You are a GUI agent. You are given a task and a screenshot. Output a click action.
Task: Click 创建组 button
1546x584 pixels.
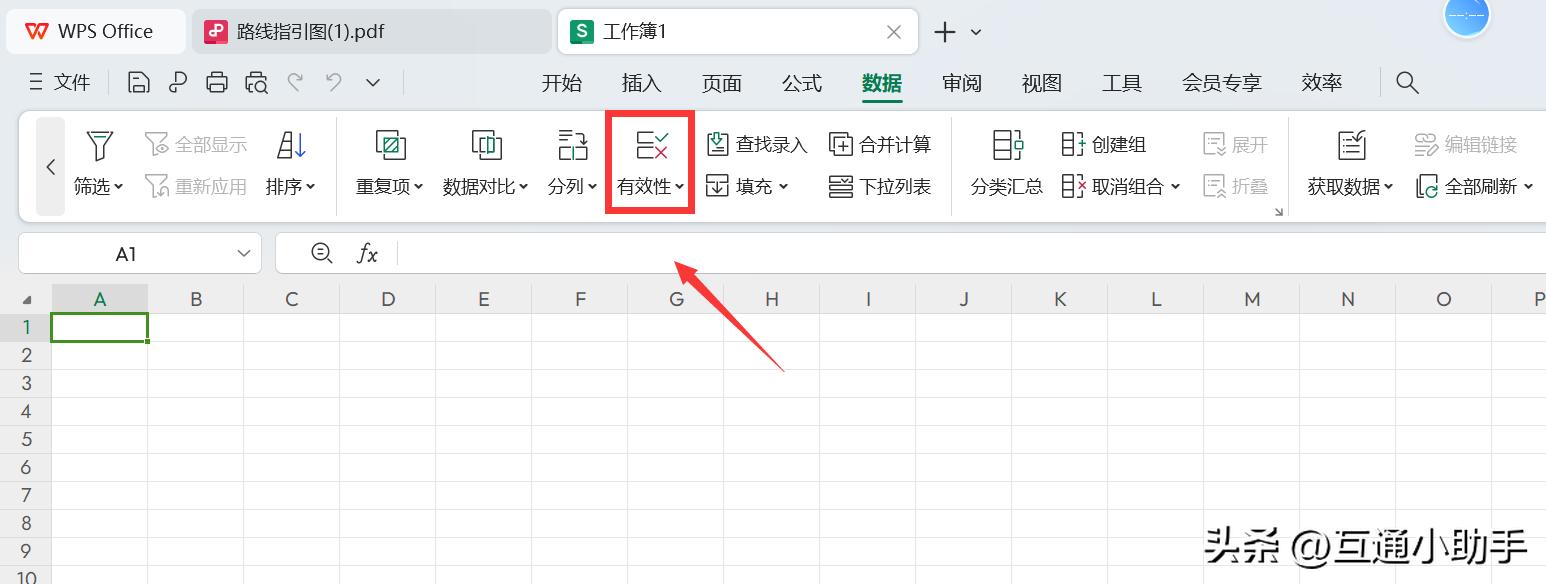tap(1103, 145)
